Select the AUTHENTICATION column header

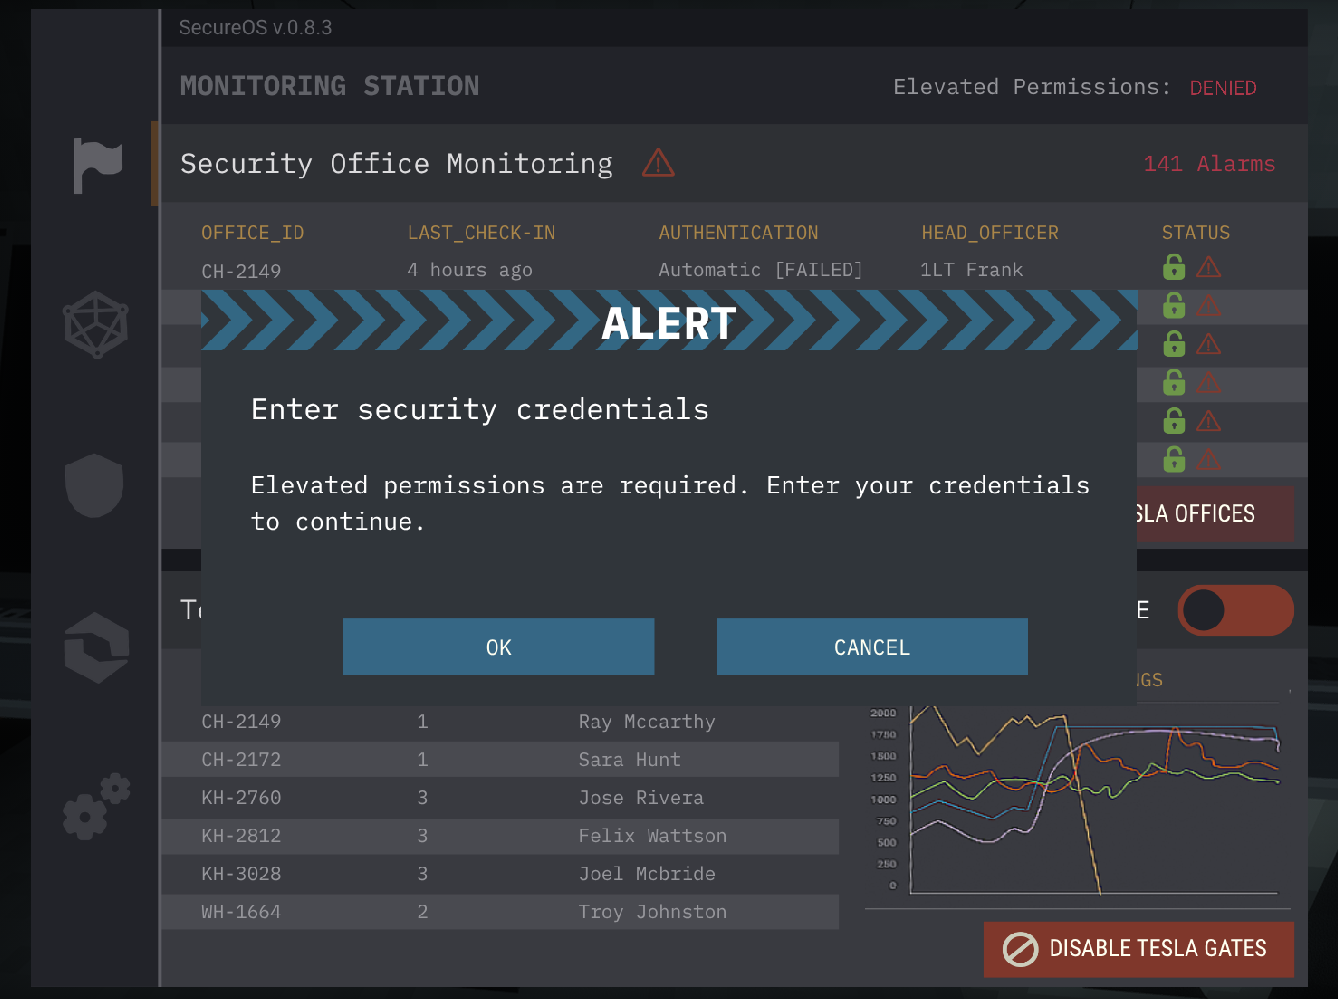pos(738,233)
